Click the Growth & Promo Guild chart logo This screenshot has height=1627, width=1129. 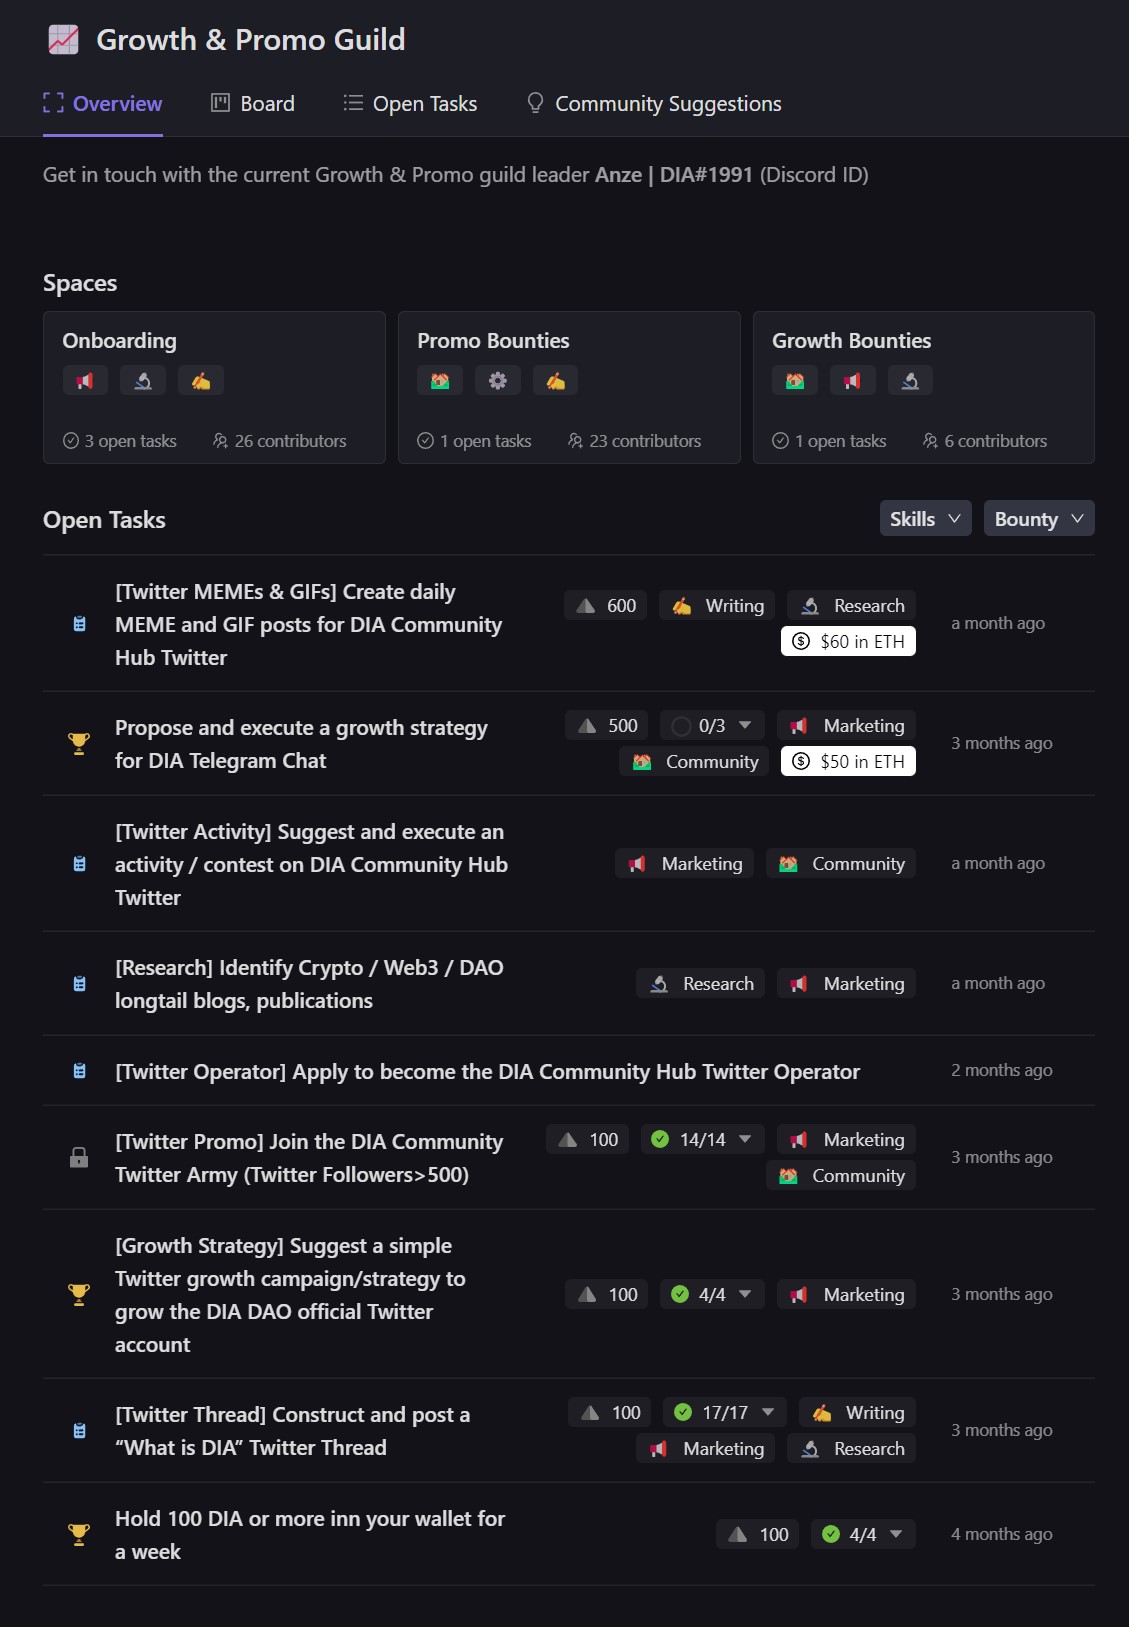(x=64, y=40)
